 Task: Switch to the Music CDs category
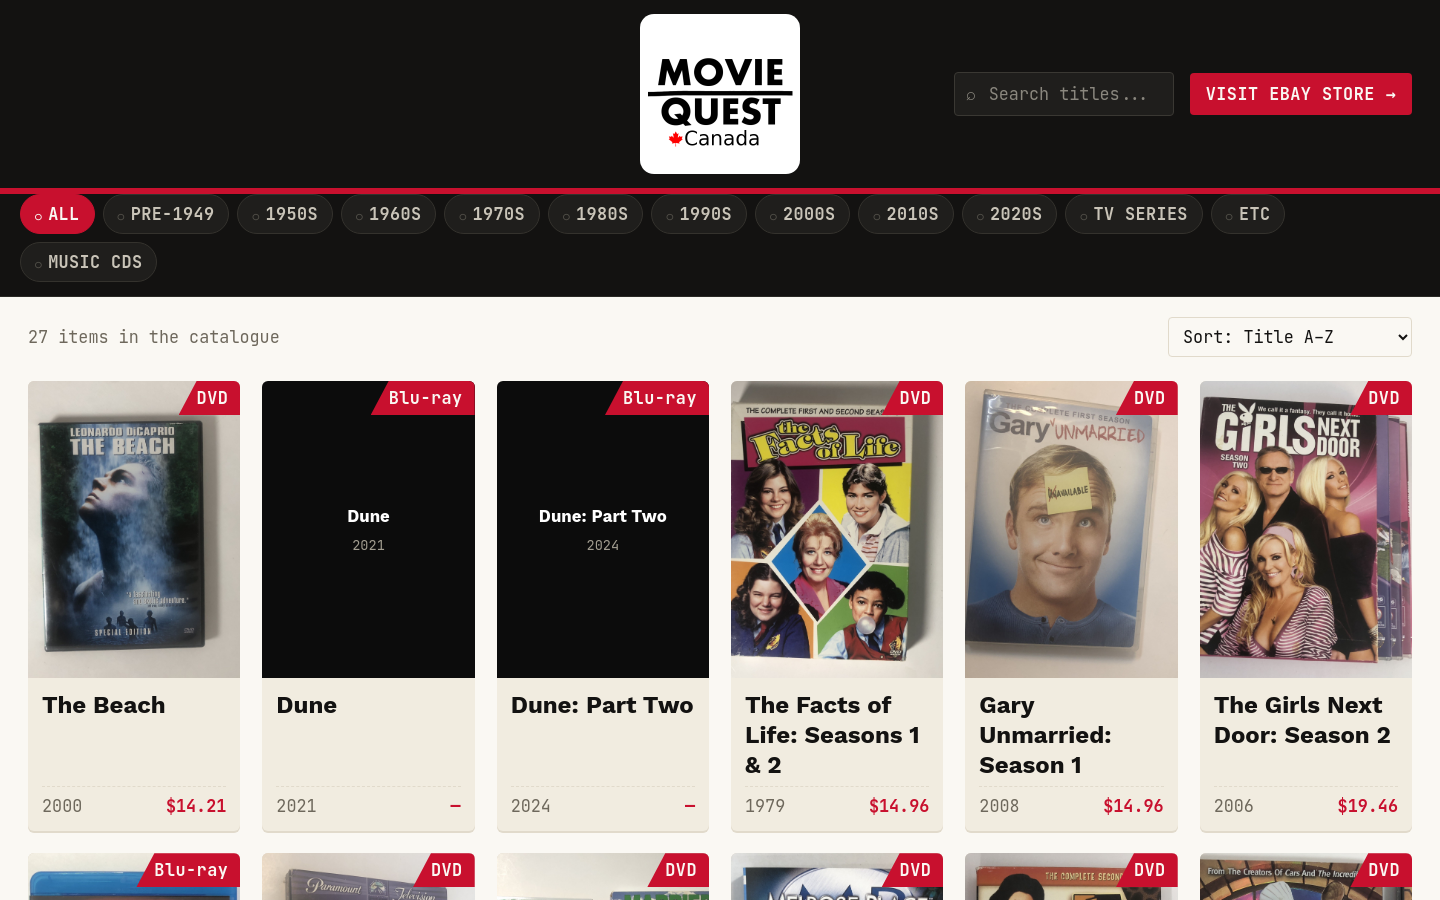coord(88,262)
